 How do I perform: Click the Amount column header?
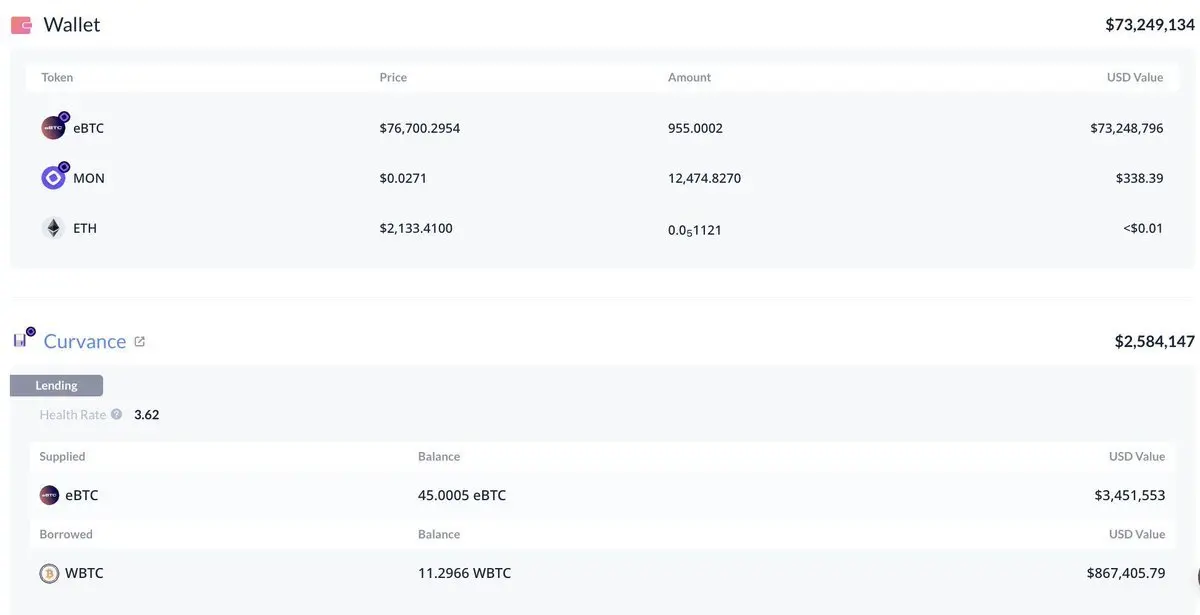pyautogui.click(x=689, y=77)
